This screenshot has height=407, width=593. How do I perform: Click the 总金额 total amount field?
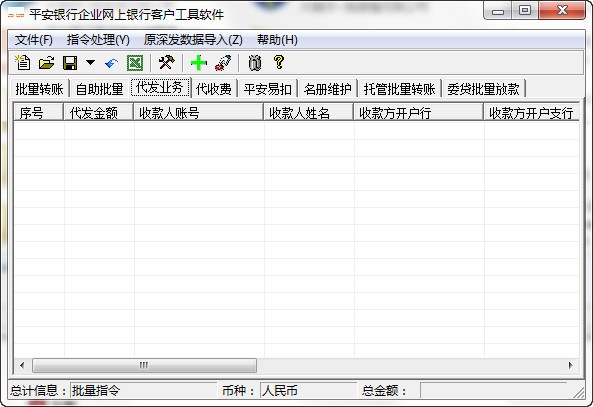tap(494, 390)
